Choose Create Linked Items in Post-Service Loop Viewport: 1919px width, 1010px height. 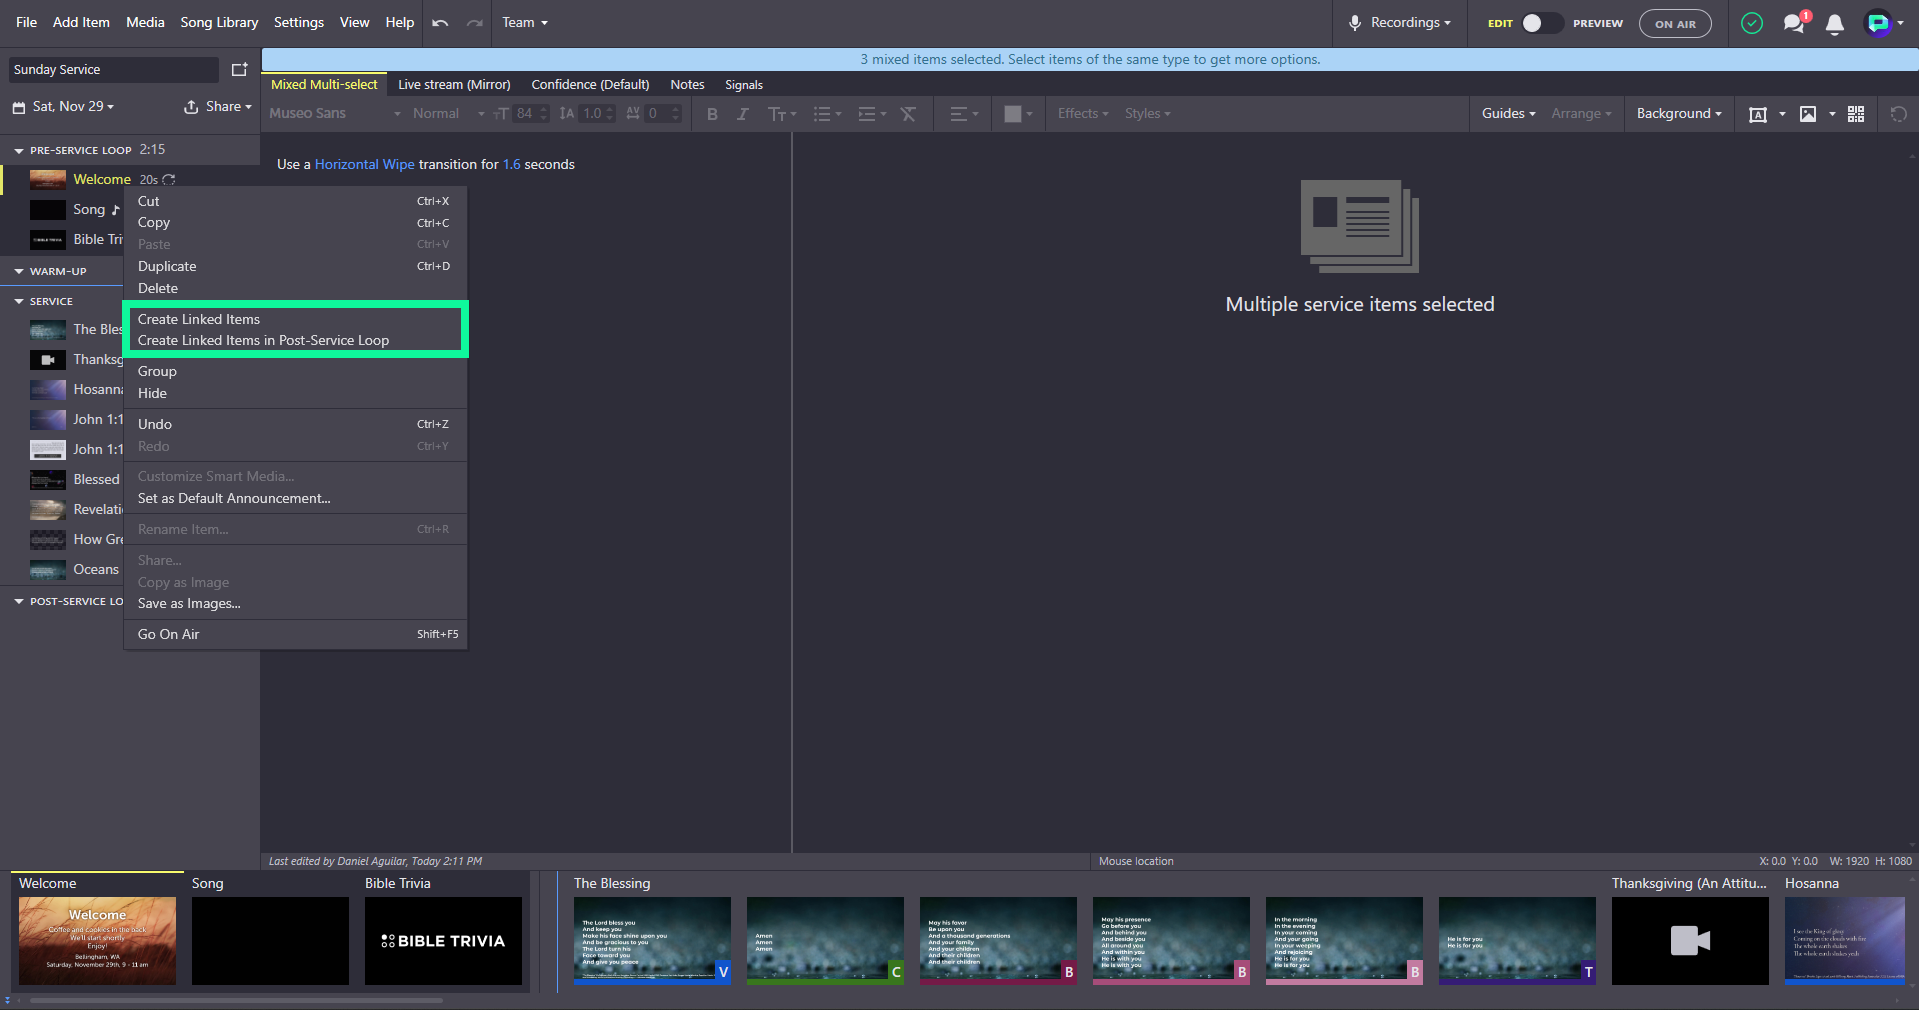(x=263, y=341)
